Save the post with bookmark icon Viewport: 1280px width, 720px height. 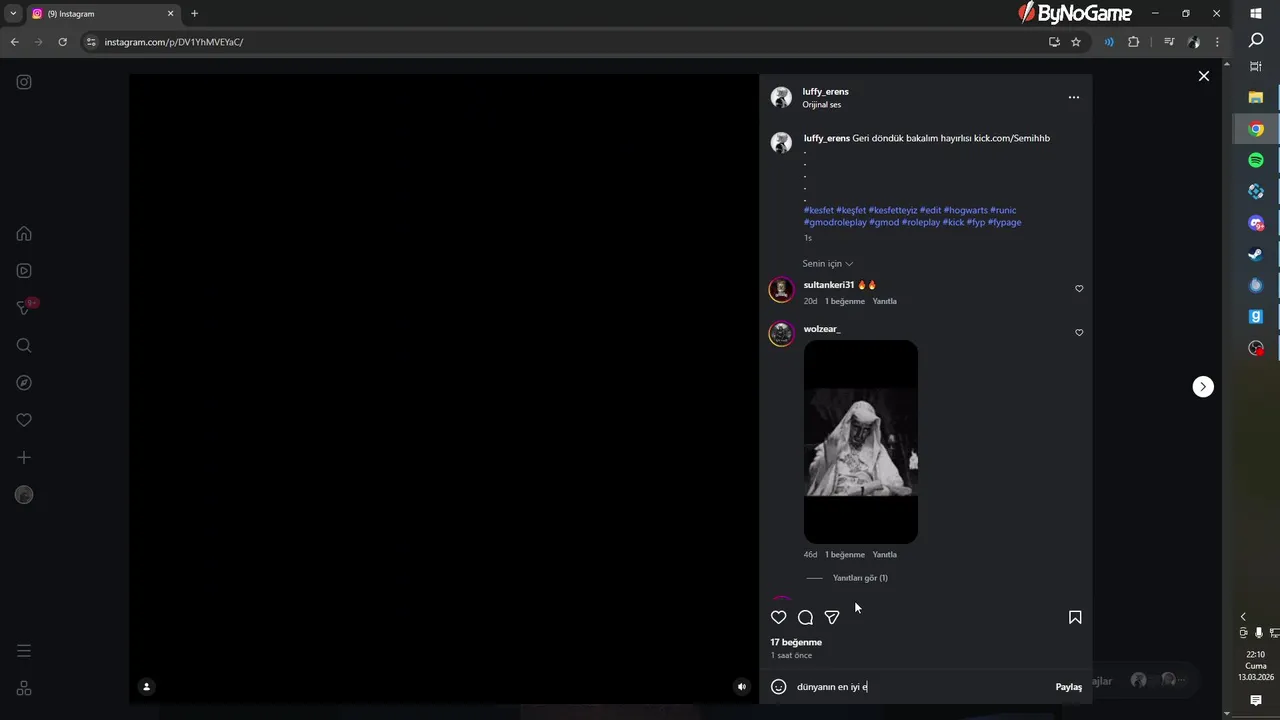tap(1075, 617)
